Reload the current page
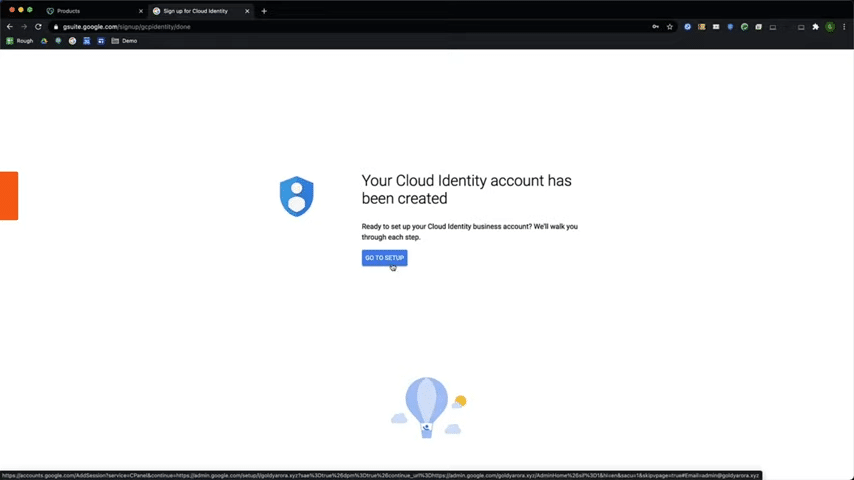 [38, 27]
